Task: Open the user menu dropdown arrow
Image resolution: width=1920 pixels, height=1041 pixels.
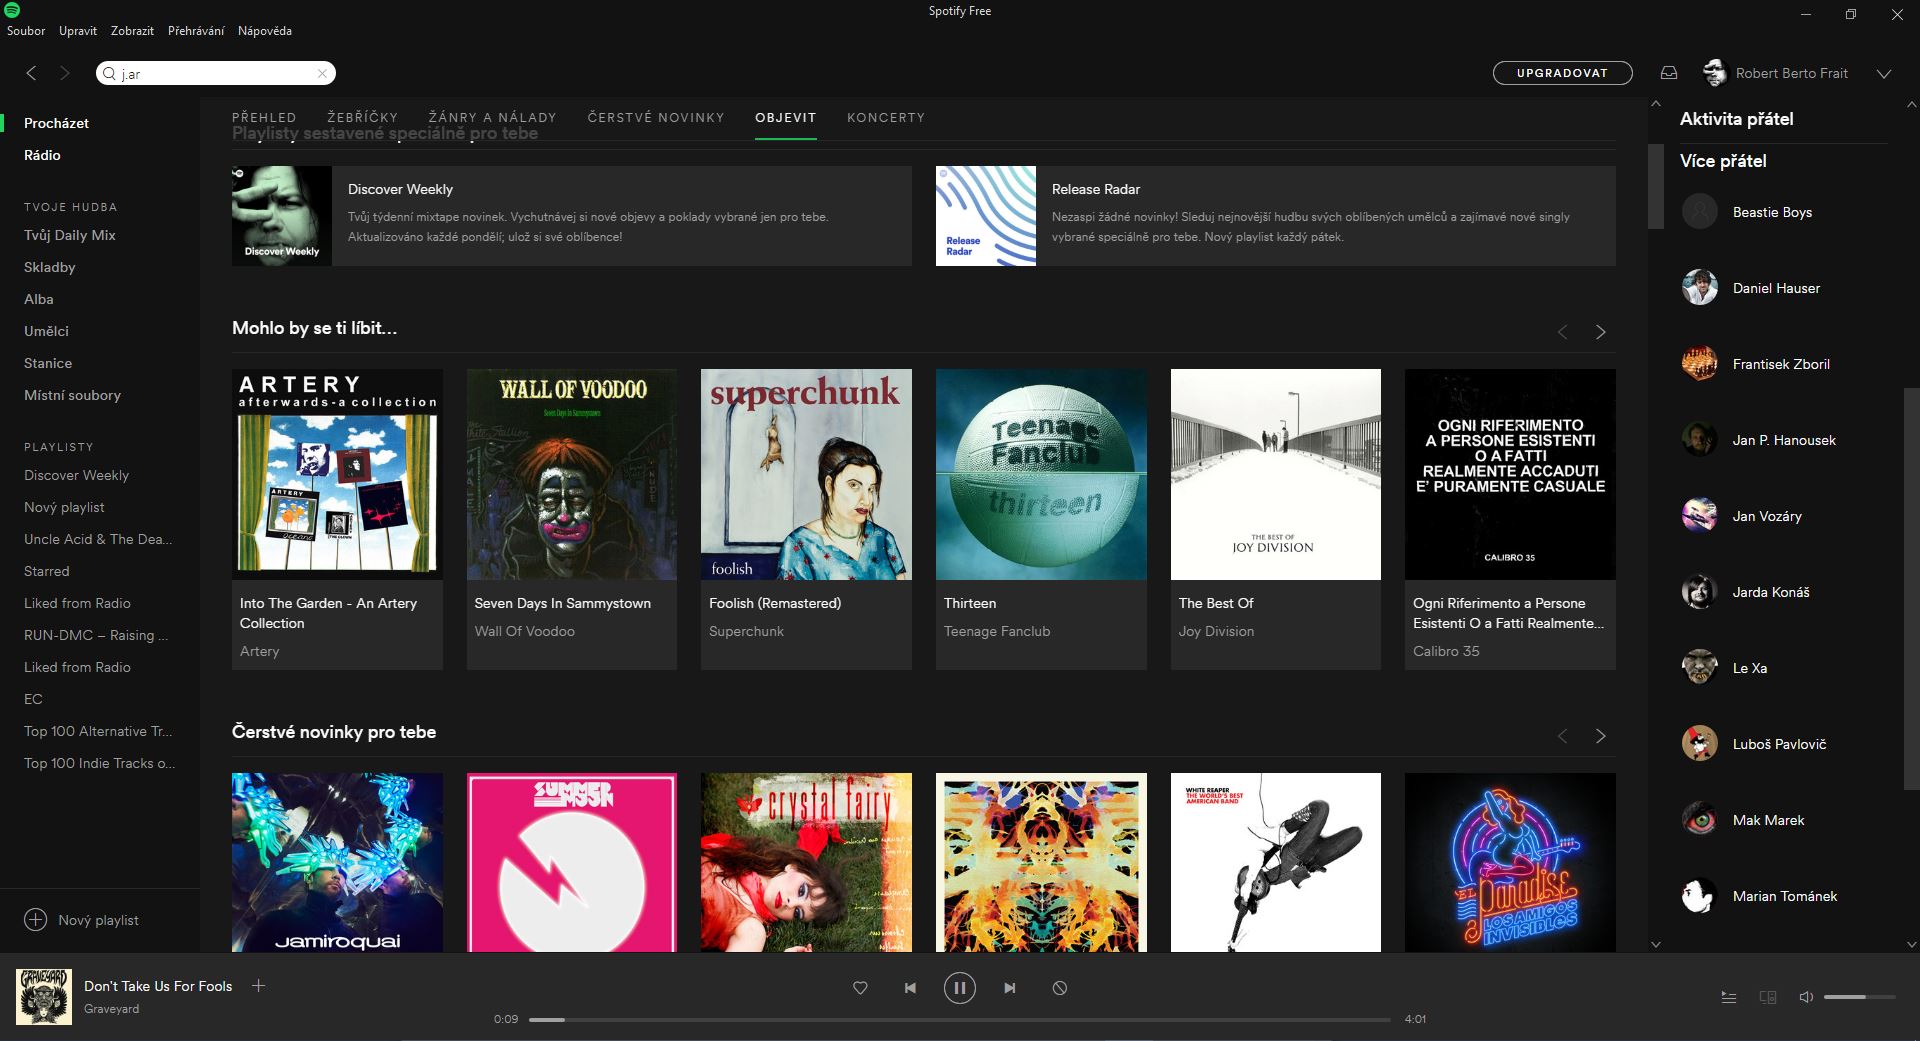Action: pyautogui.click(x=1884, y=74)
